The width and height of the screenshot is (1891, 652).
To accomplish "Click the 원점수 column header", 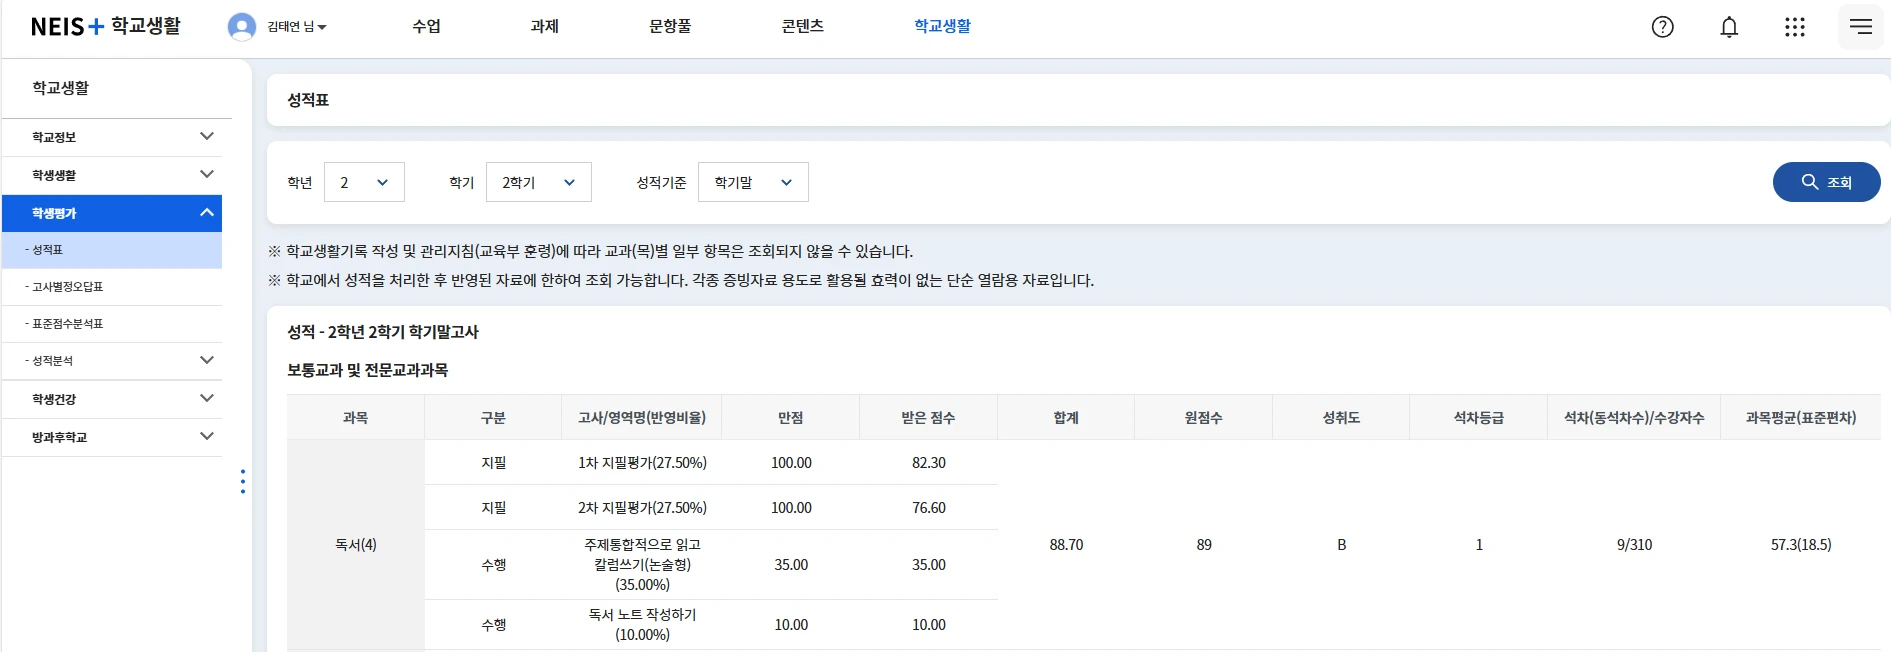I will click(x=1204, y=418).
